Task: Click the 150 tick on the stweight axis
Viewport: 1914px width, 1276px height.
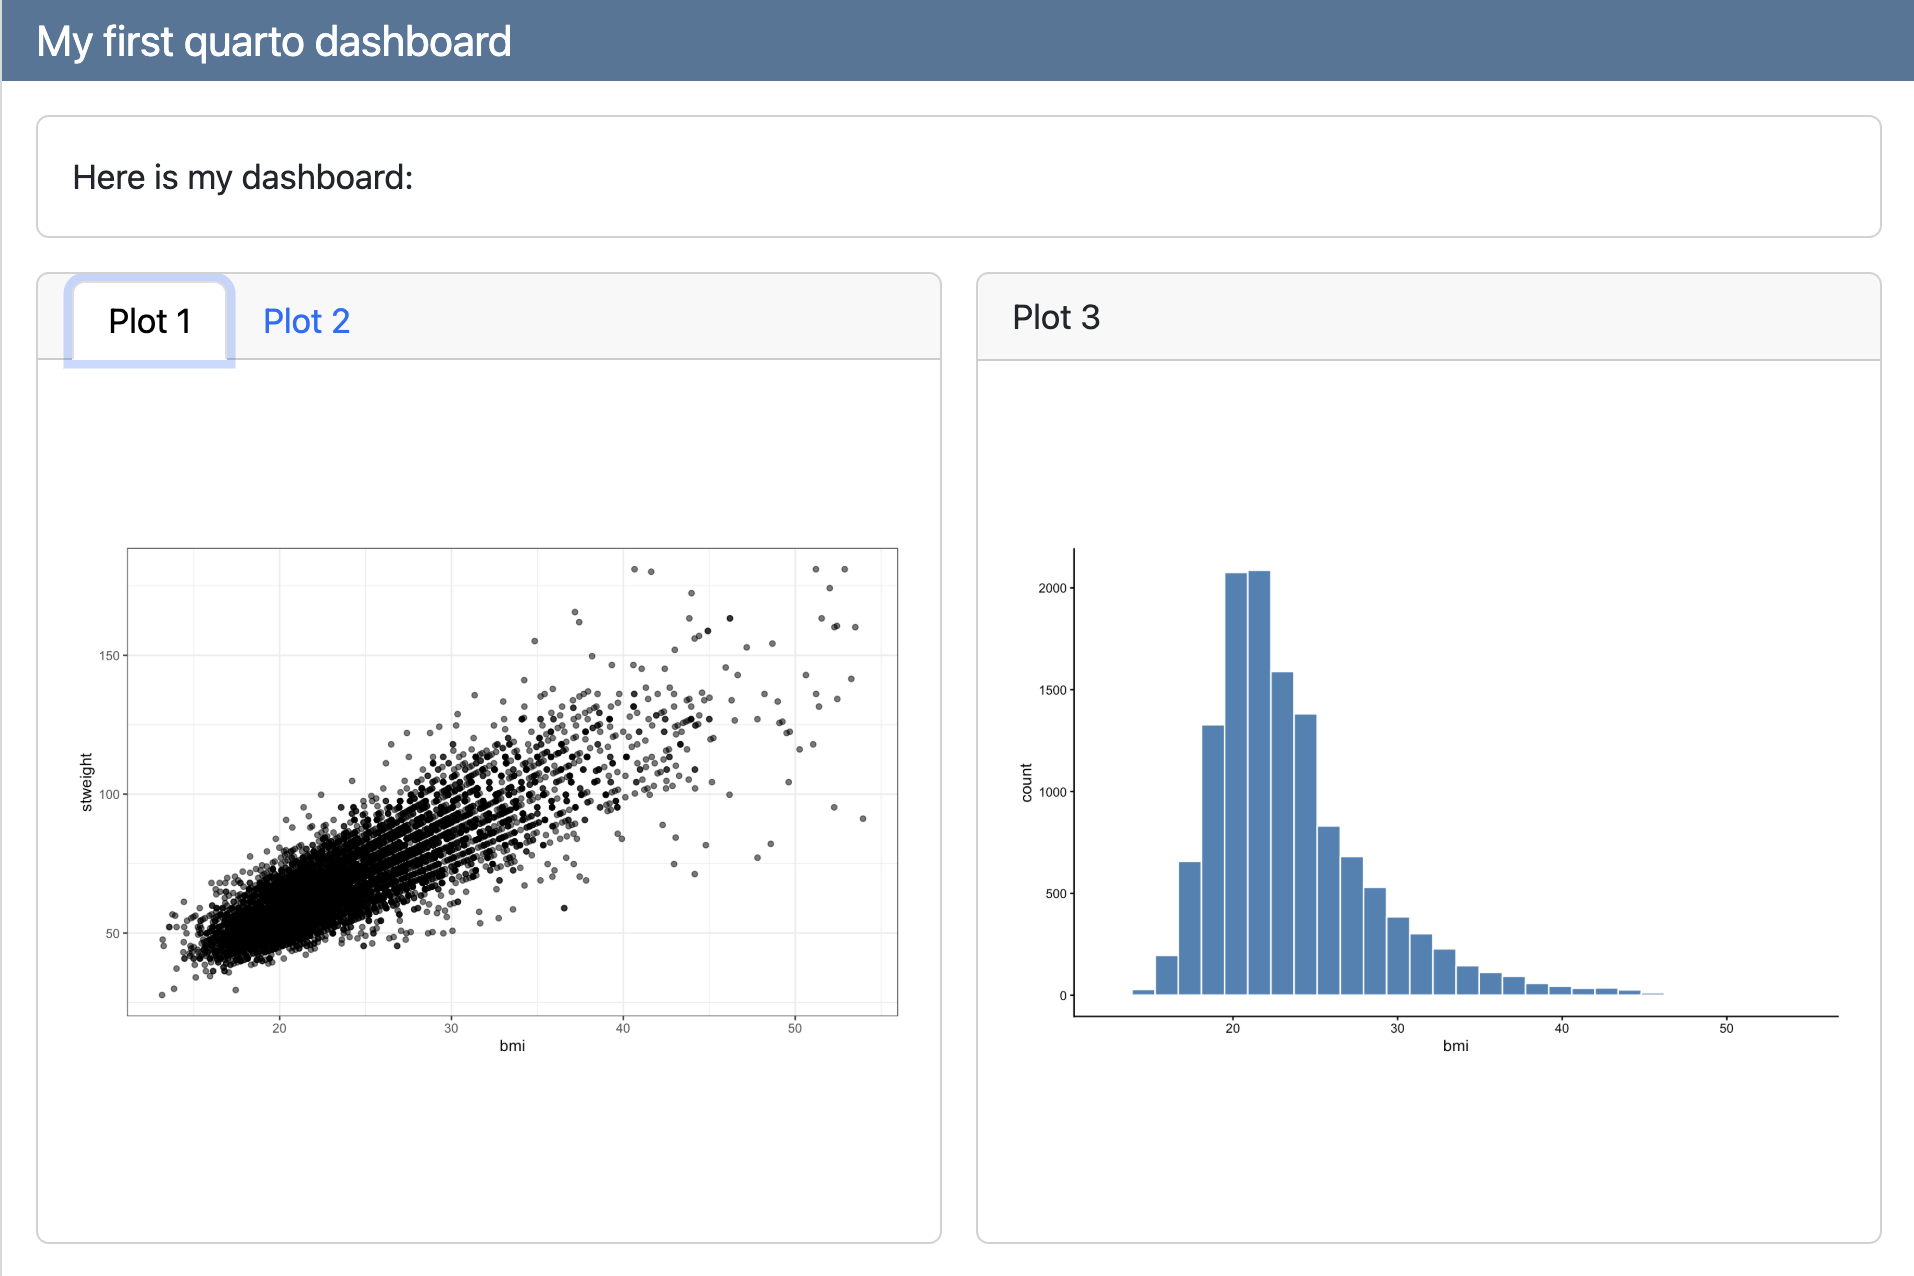Action: (x=108, y=656)
